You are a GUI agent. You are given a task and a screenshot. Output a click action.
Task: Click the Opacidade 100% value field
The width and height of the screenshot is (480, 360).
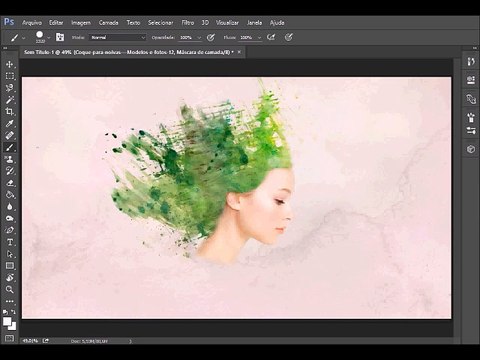click(187, 38)
